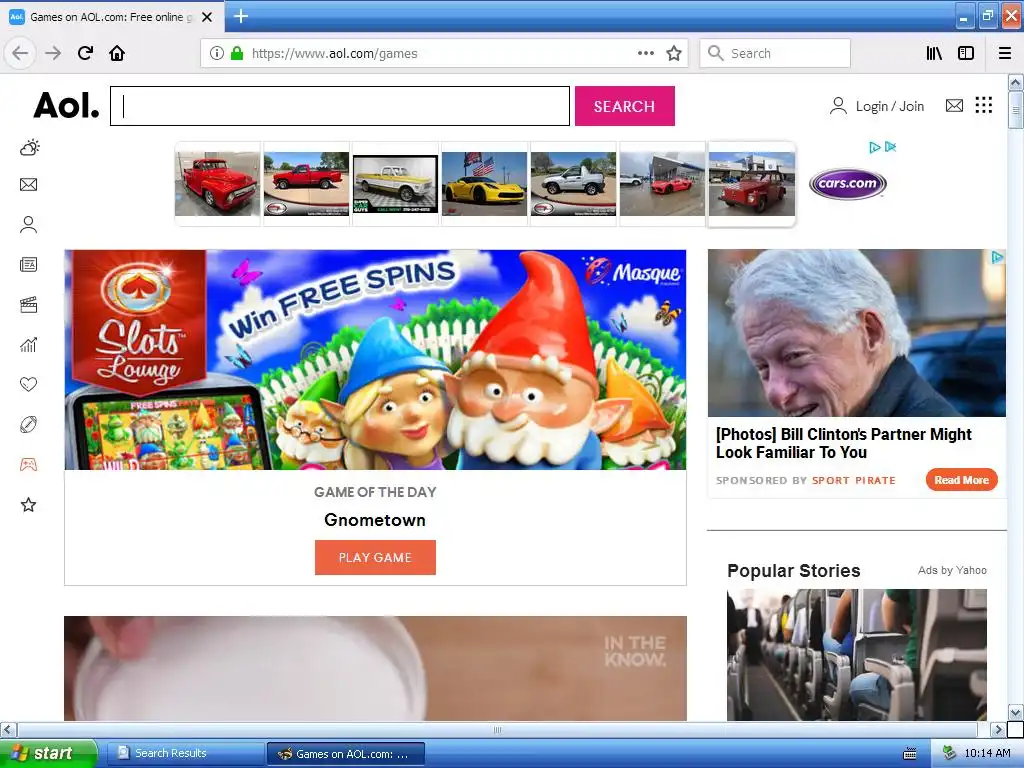The width and height of the screenshot is (1024, 768).
Task: Open the entertainment clapperboard icon in sidebar
Action: [x=29, y=305]
